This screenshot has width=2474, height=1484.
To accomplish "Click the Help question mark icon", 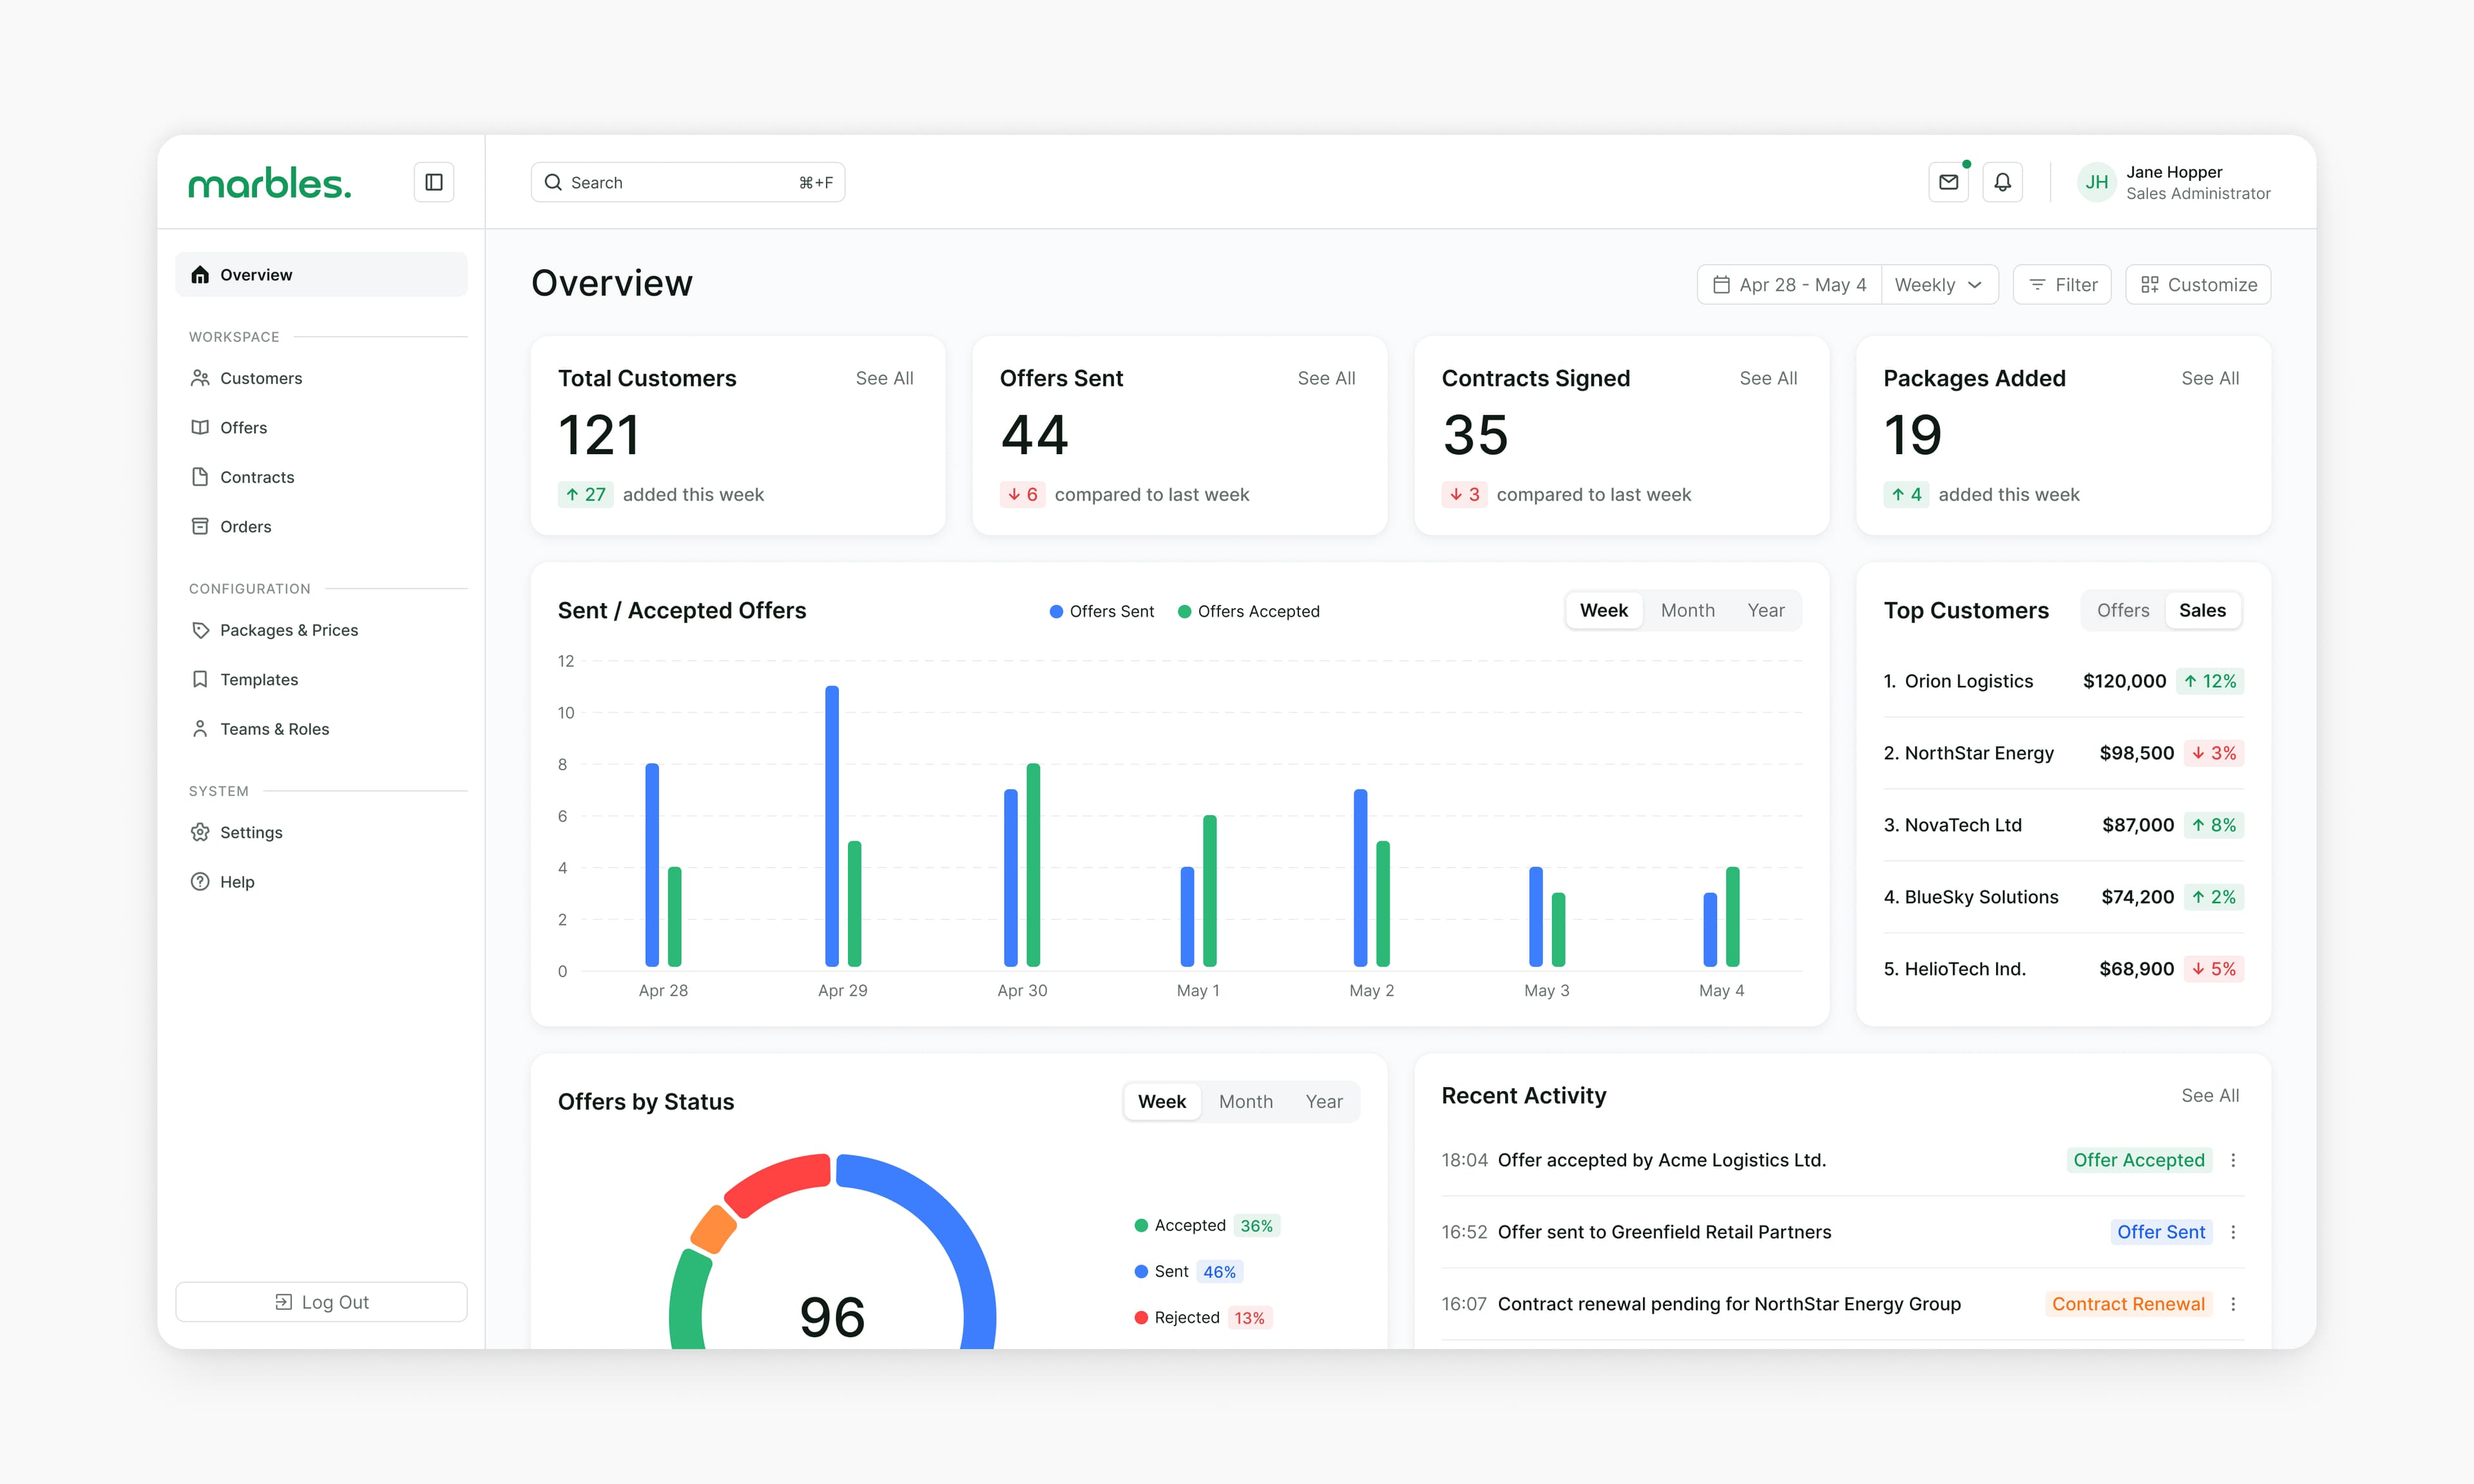I will [200, 882].
